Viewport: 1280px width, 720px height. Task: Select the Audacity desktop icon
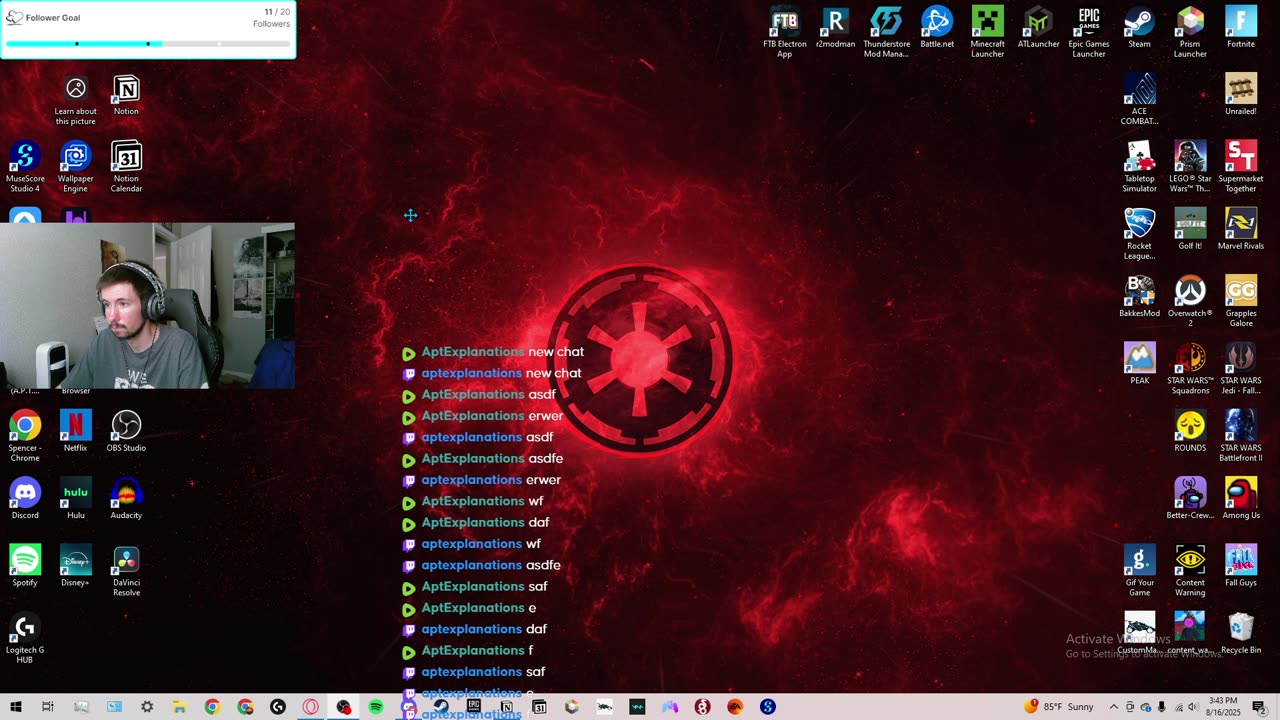(x=126, y=498)
